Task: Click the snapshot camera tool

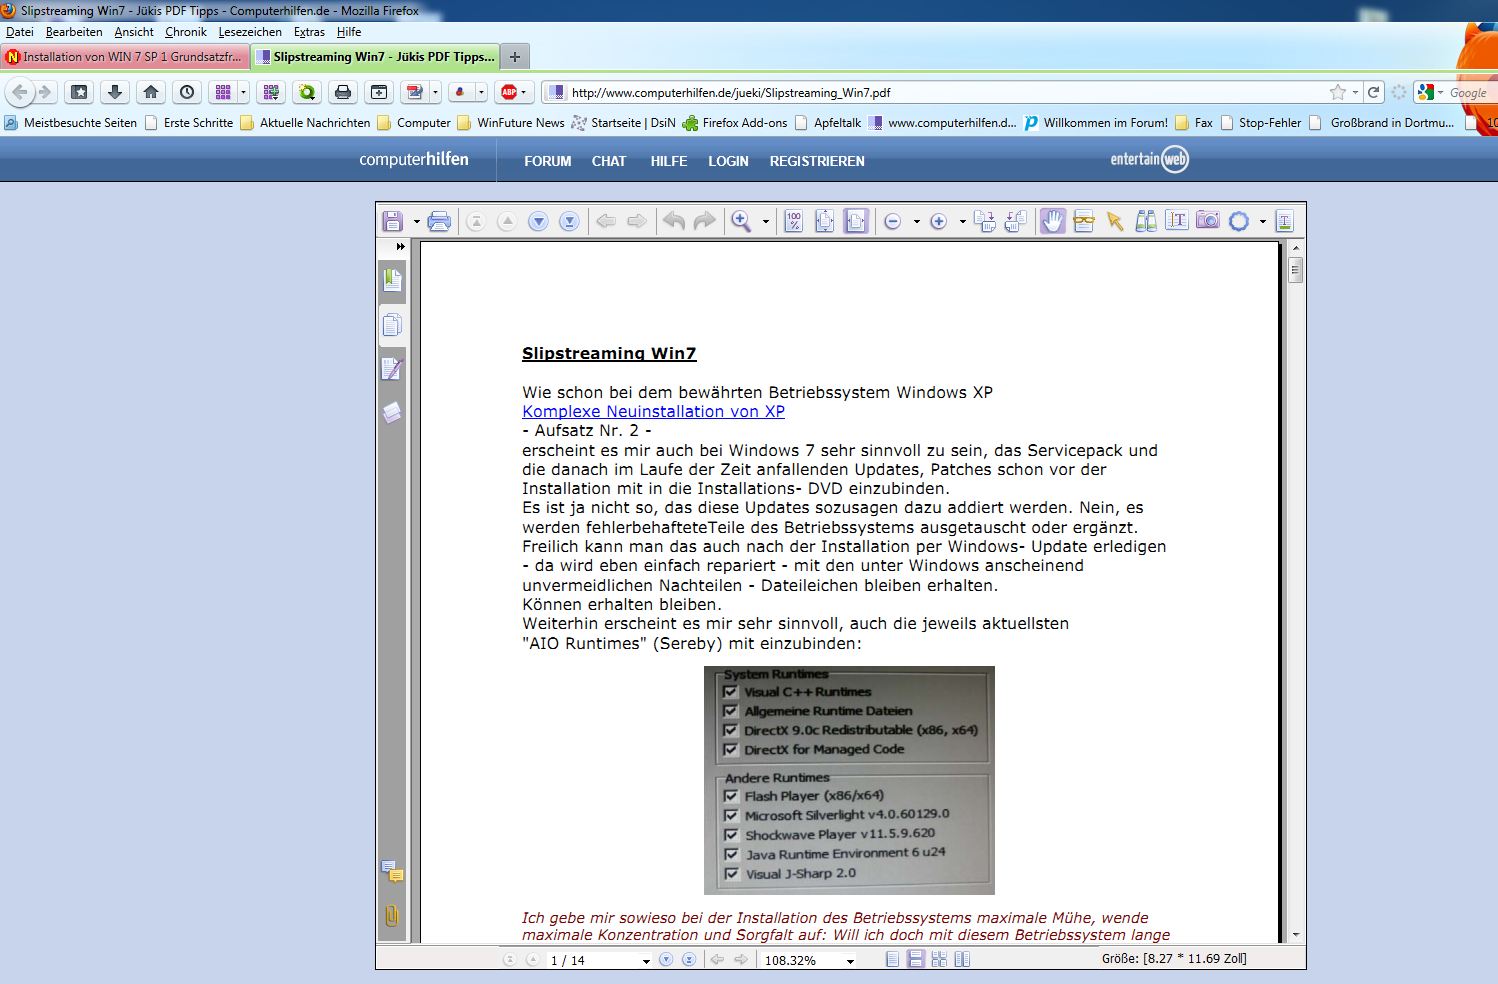Action: pos(1208,221)
